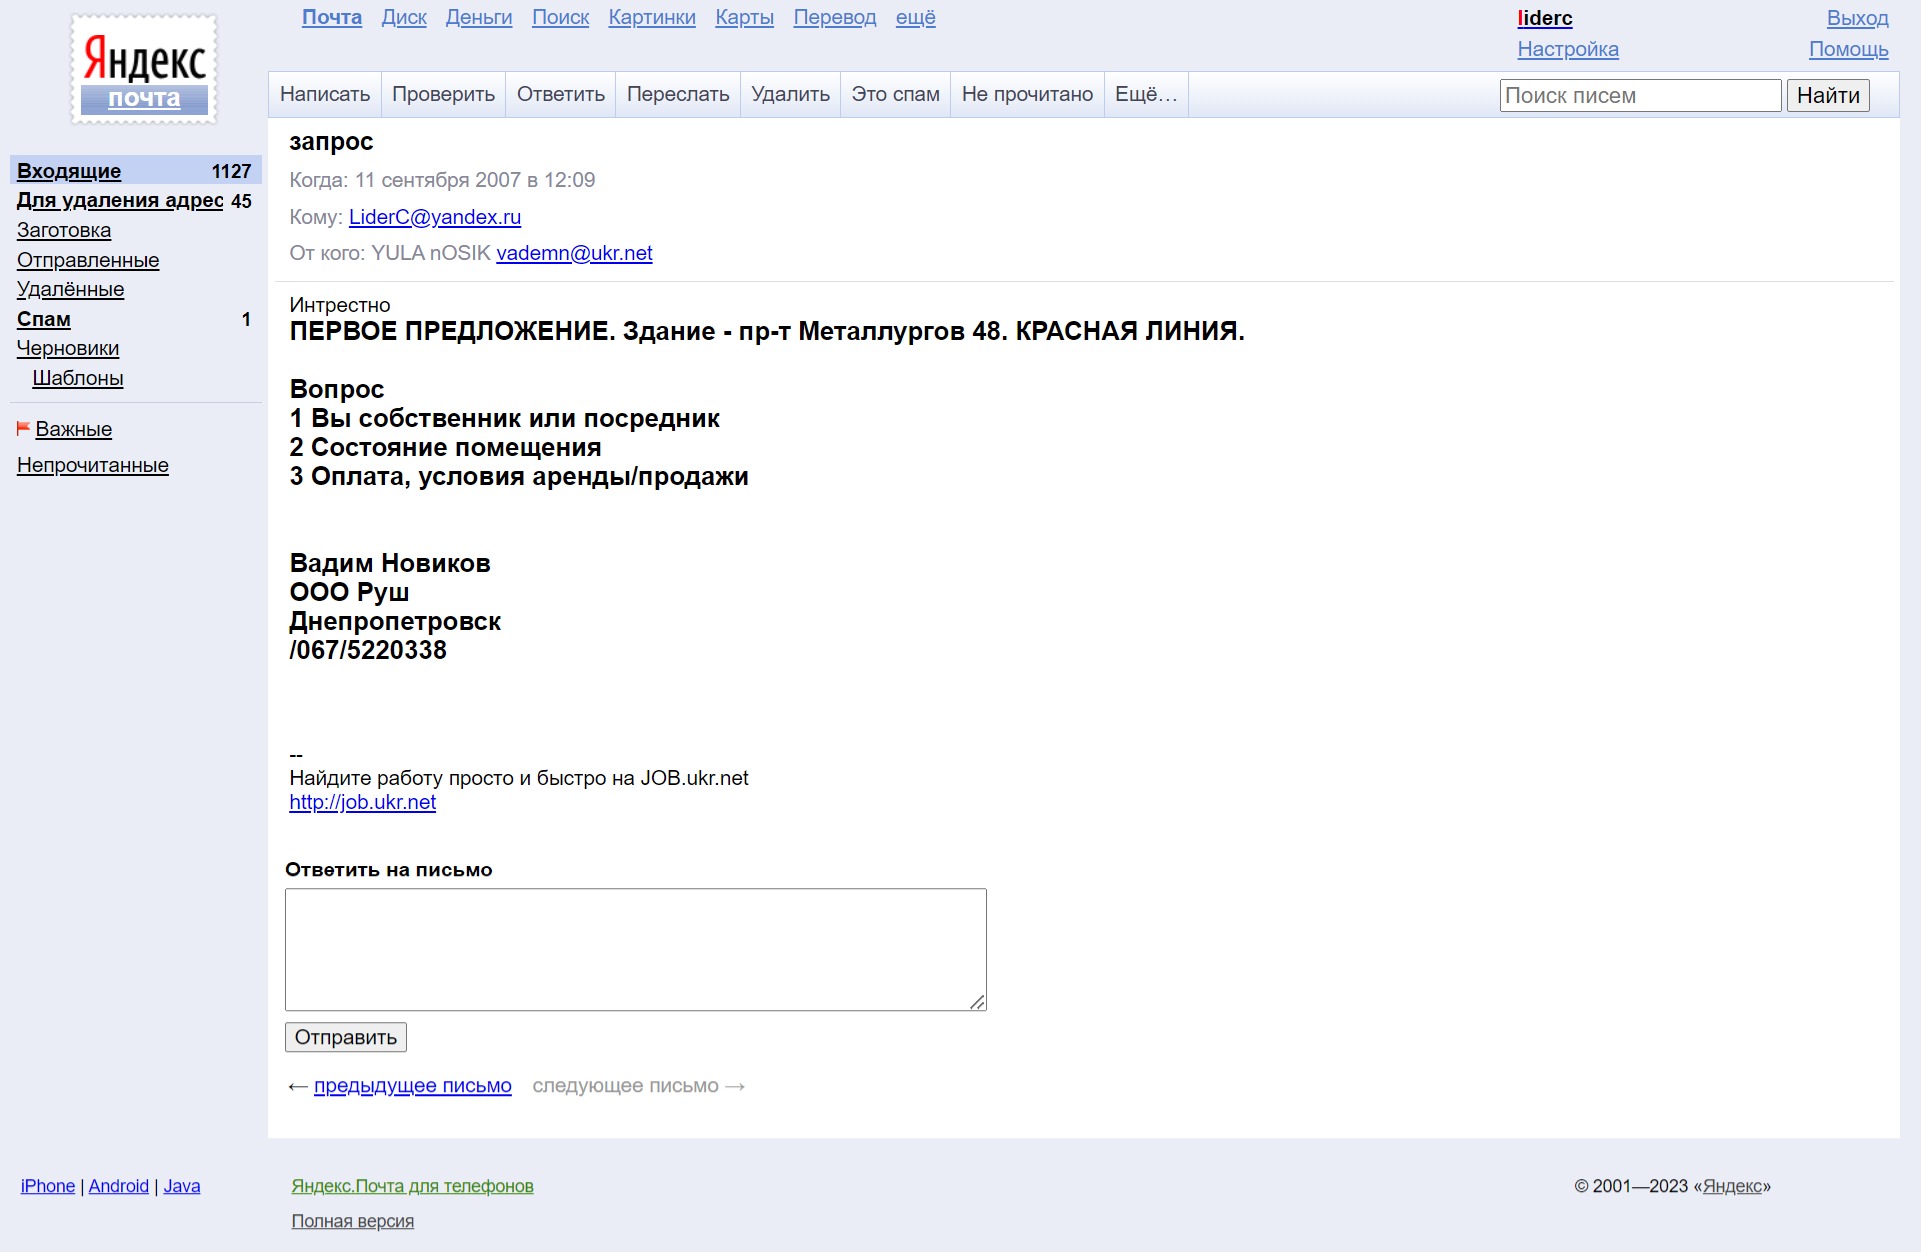Image resolution: width=1921 pixels, height=1252 pixels.
Task: Open the liderc account link
Action: click(x=1545, y=18)
